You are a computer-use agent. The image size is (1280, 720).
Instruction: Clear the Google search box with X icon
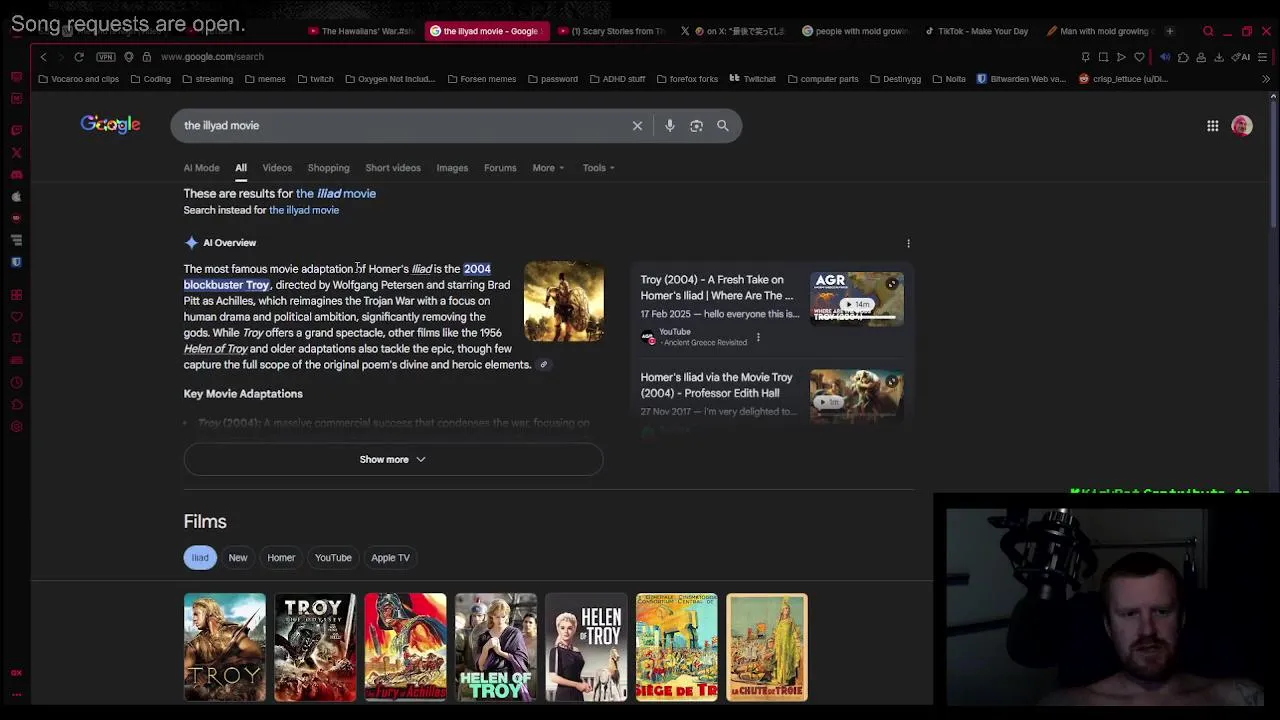tap(637, 126)
